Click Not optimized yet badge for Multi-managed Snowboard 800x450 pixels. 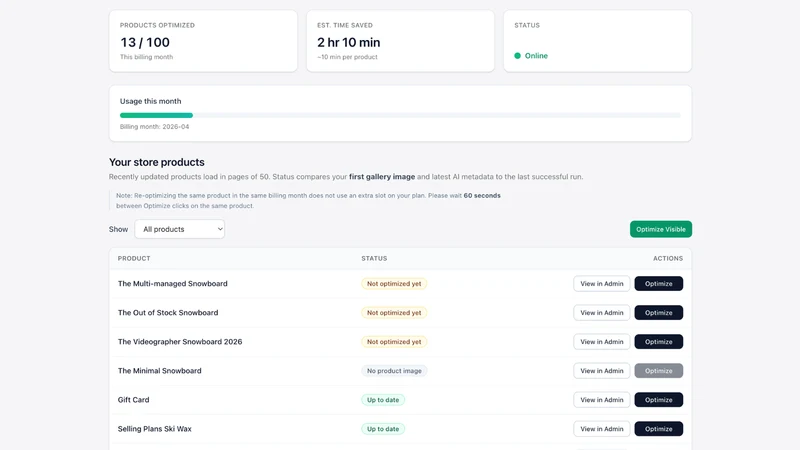394,284
